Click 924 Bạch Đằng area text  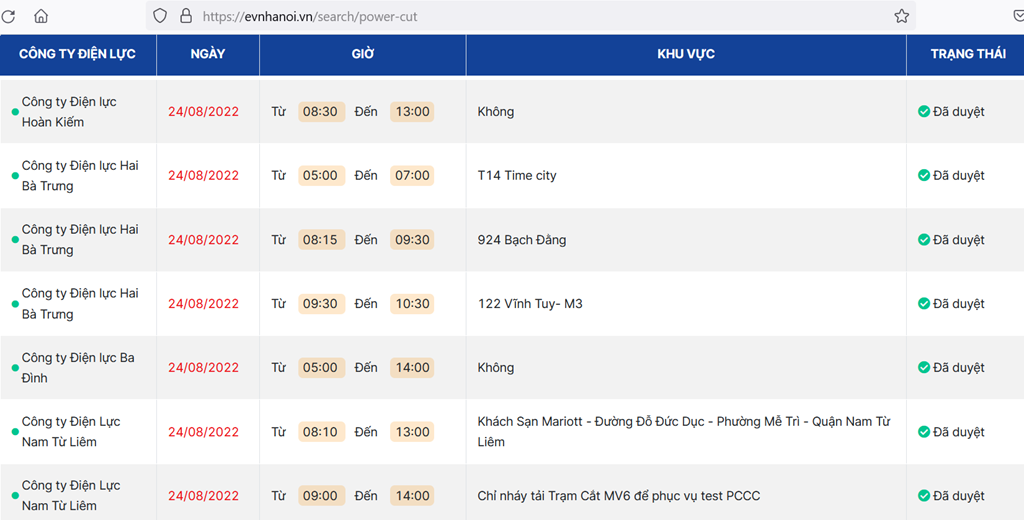[522, 240]
